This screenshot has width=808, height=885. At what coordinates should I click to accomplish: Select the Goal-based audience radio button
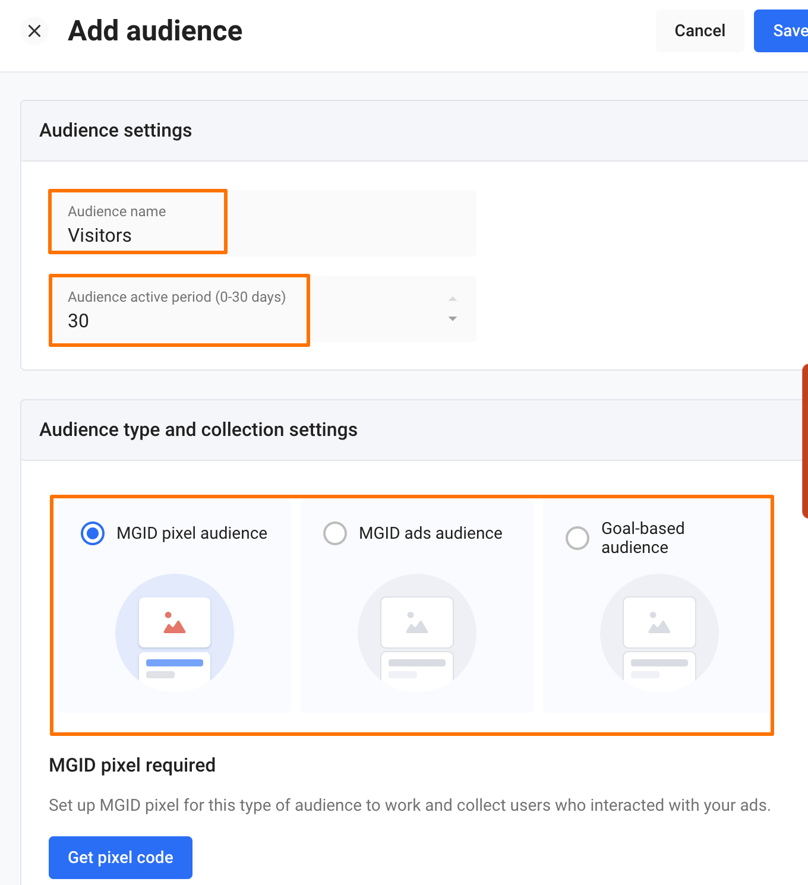coord(577,538)
